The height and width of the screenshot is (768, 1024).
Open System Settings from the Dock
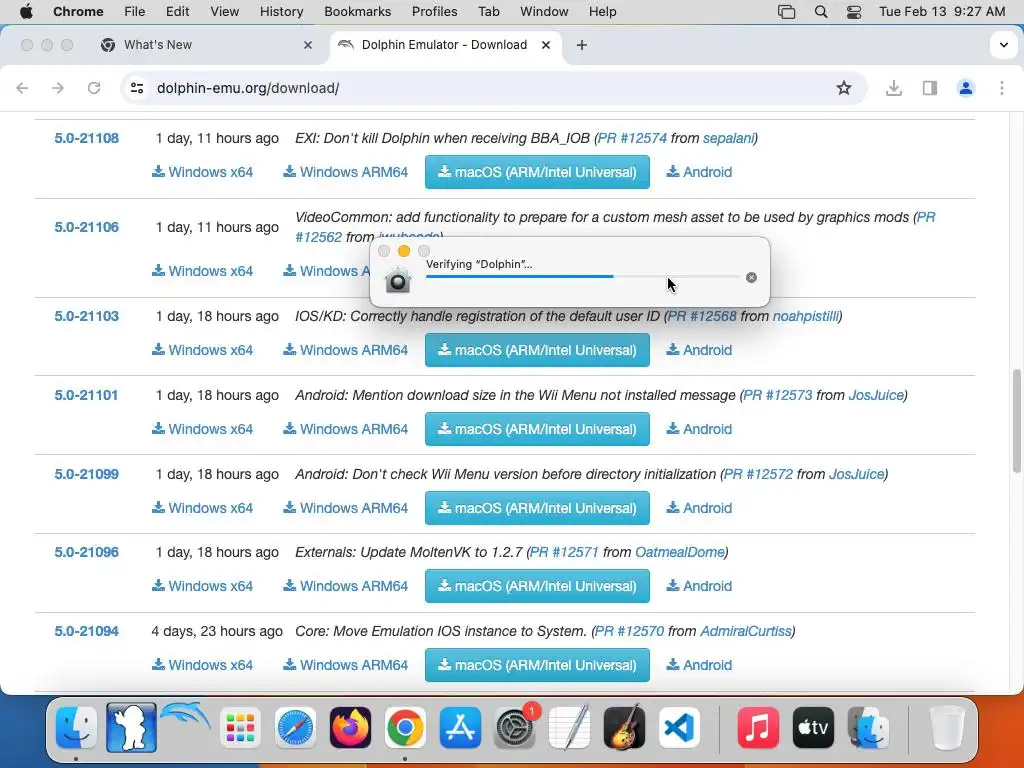(514, 728)
